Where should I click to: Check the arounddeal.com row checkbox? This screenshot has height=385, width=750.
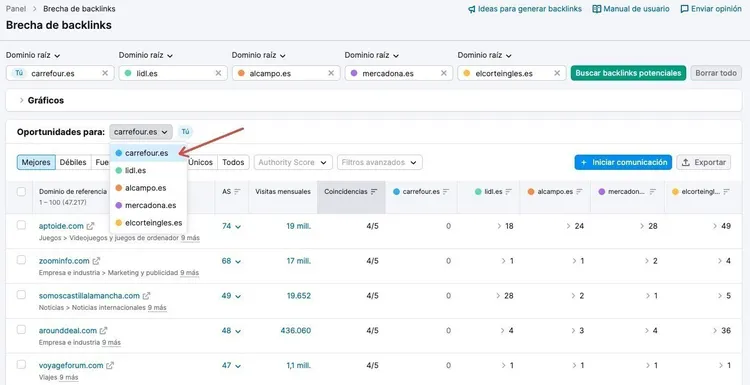[x=21, y=330]
